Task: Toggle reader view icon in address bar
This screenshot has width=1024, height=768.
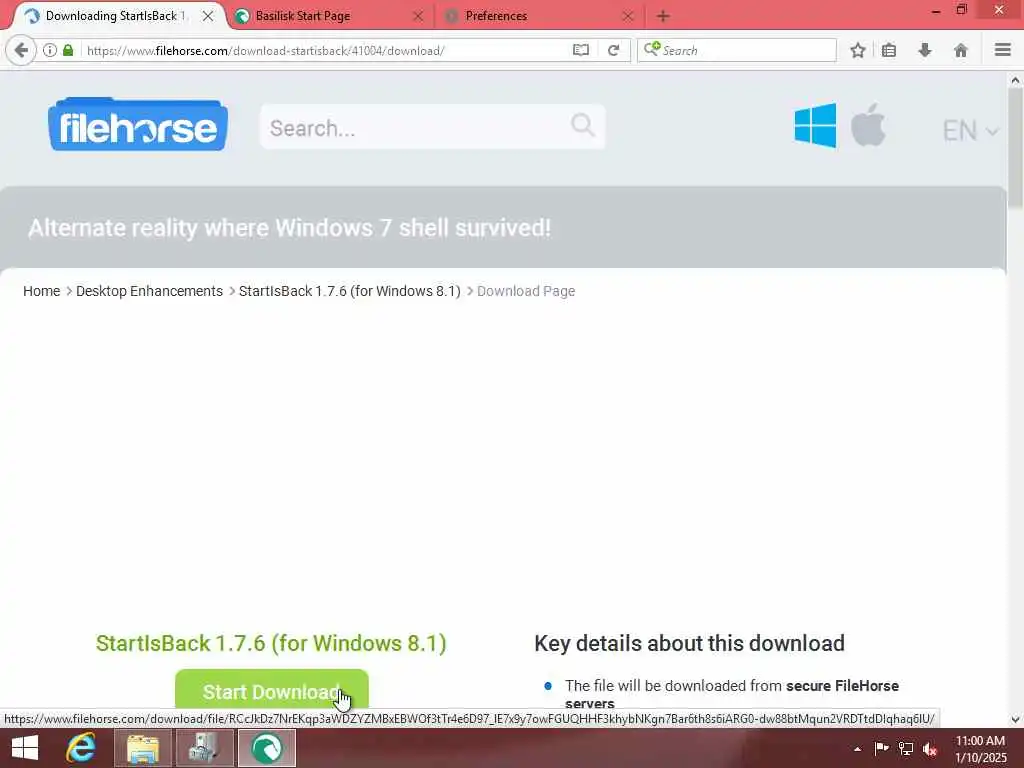Action: point(581,50)
